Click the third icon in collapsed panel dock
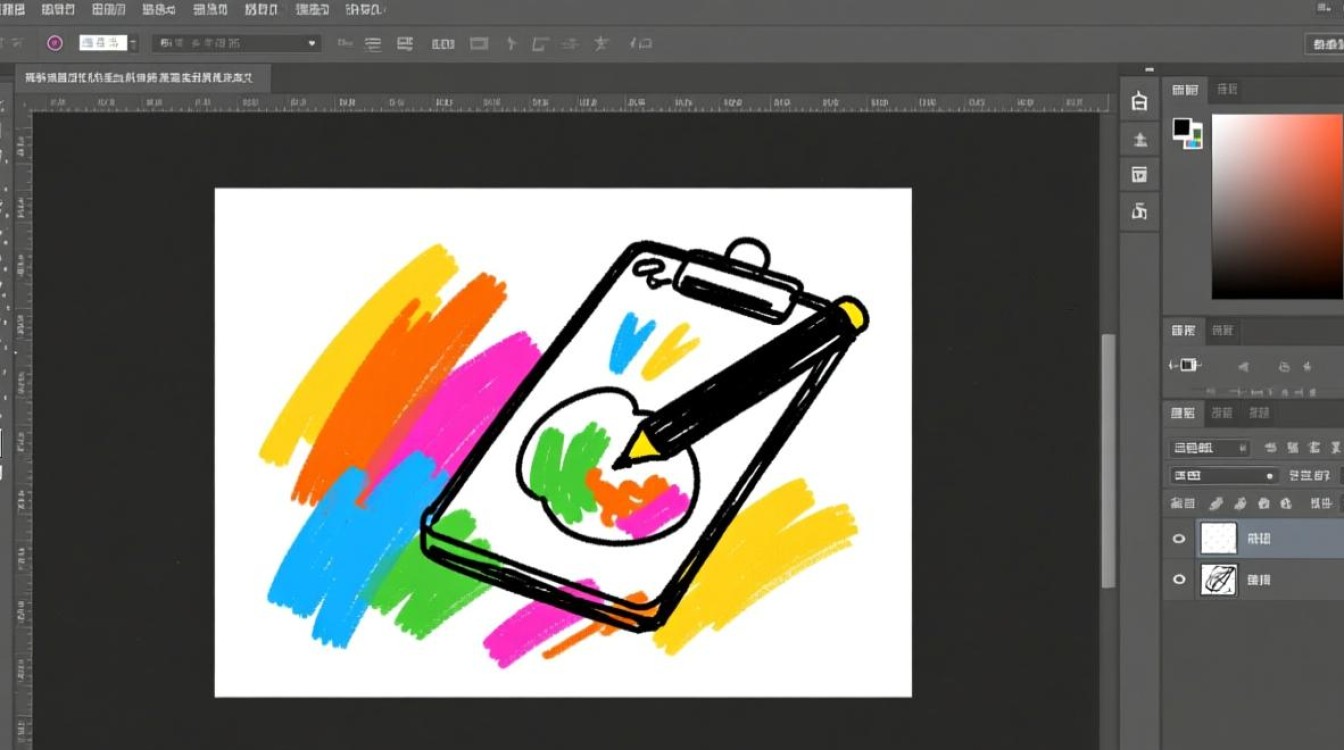 coord(1139,175)
